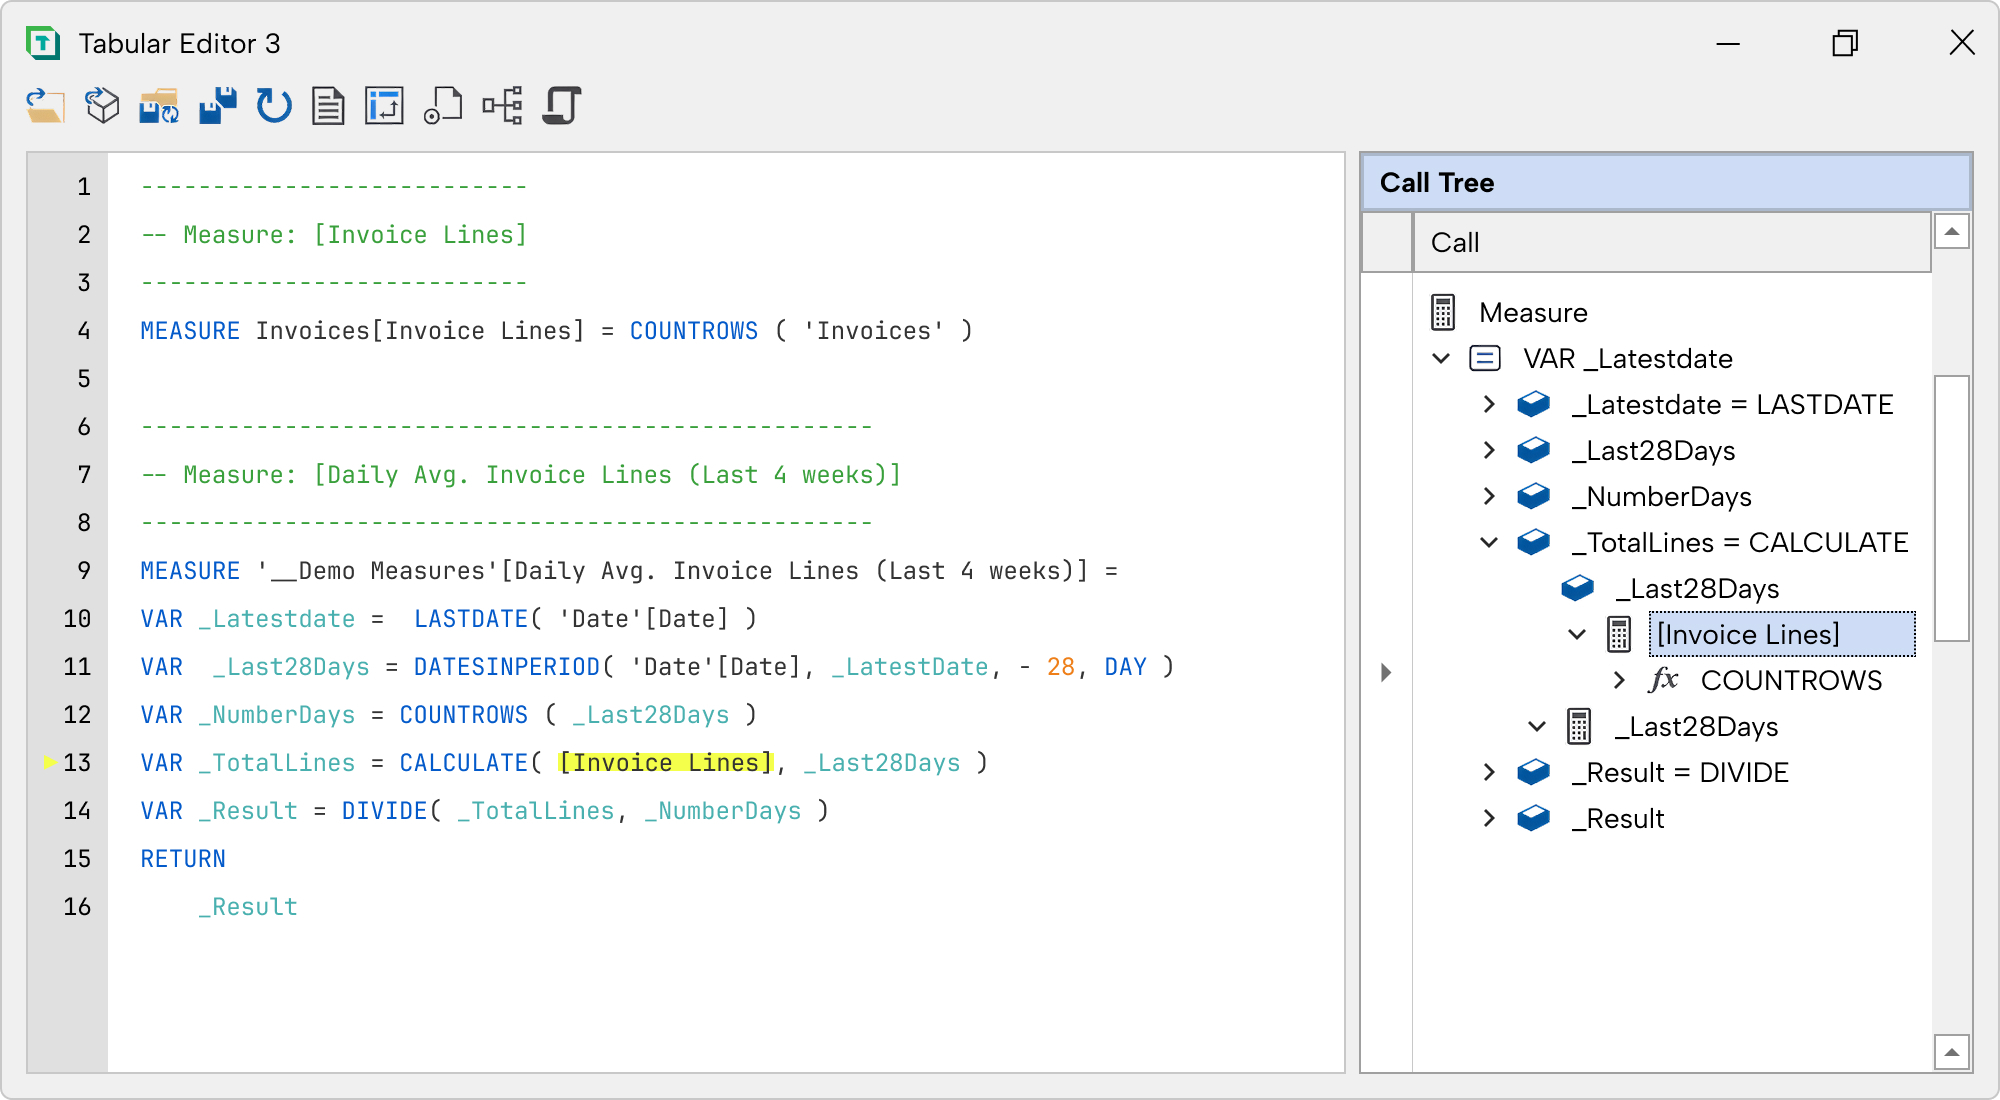Click the open model folder icon
The width and height of the screenshot is (2000, 1100).
(45, 105)
